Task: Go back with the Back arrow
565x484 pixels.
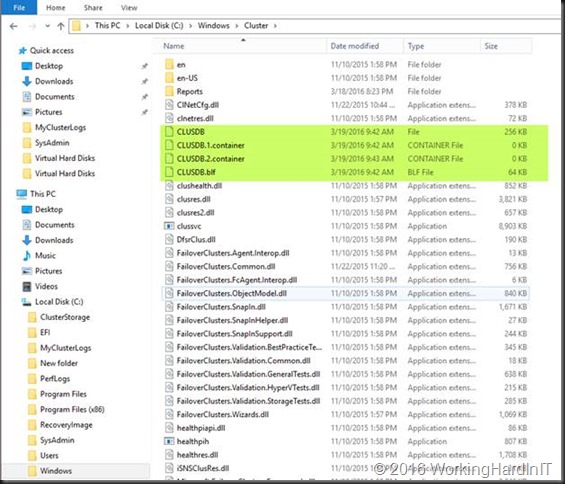Action: pos(14,26)
